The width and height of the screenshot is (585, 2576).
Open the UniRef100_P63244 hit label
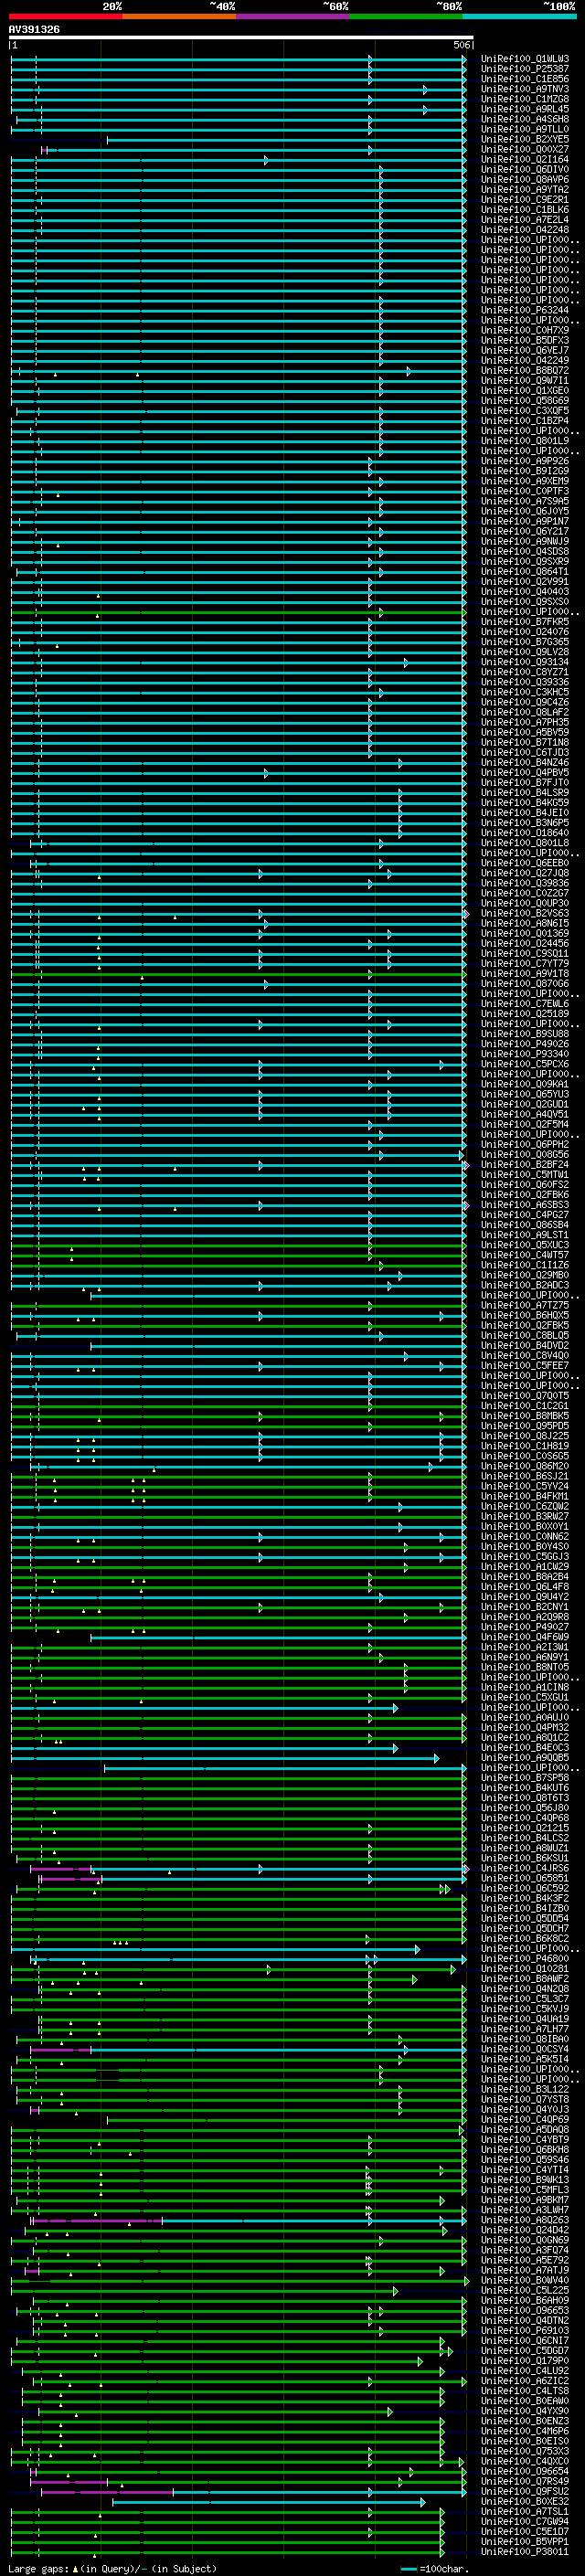click(524, 310)
